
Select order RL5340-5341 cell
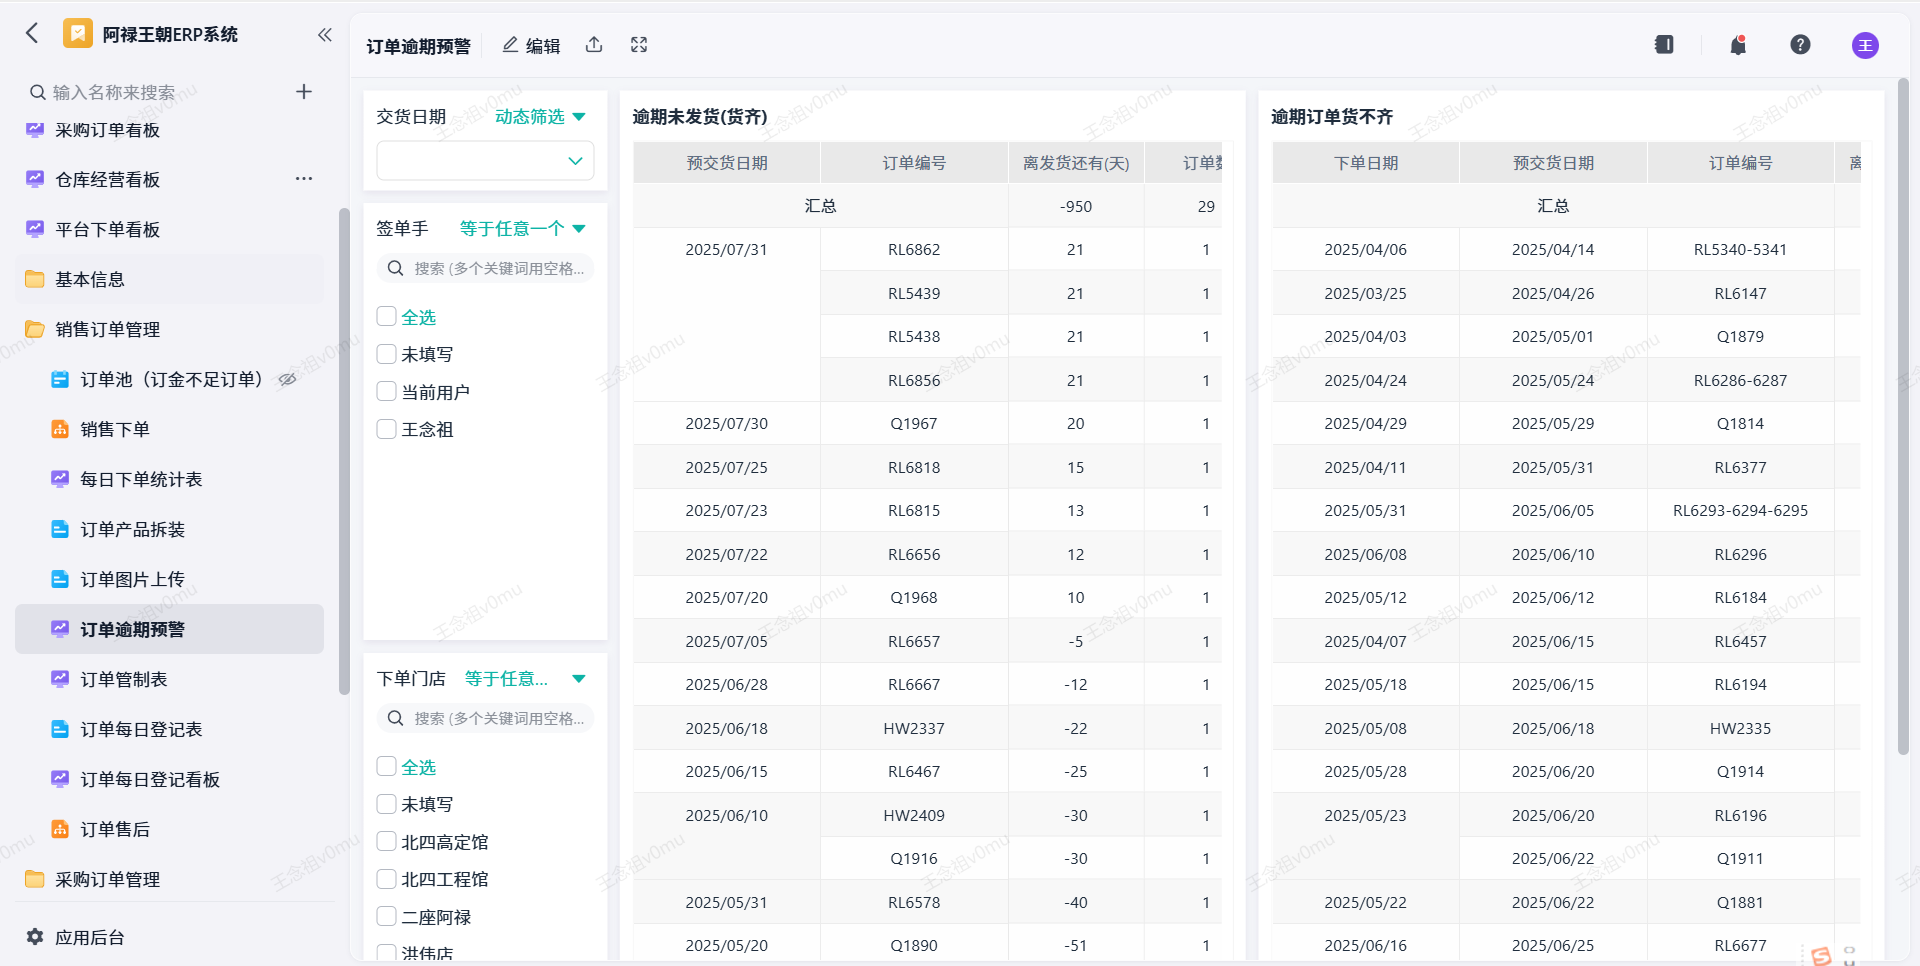[x=1740, y=249]
